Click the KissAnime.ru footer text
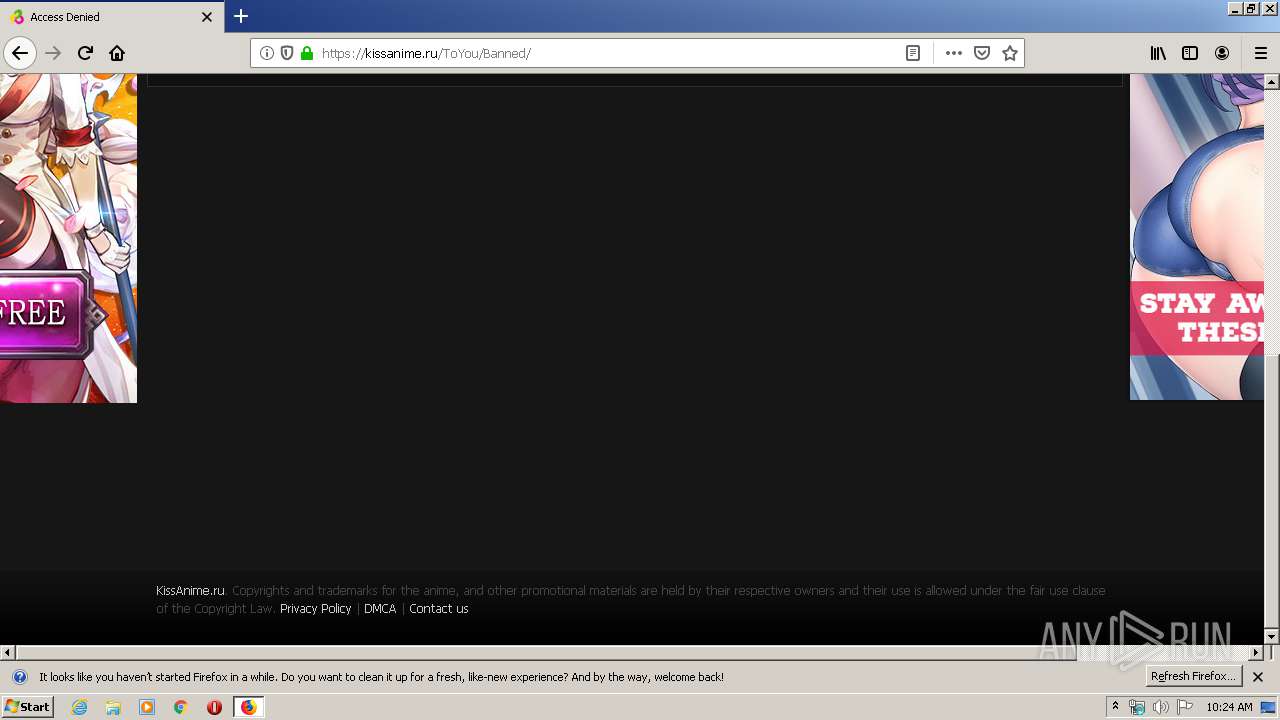This screenshot has height=720, width=1280. click(190, 590)
